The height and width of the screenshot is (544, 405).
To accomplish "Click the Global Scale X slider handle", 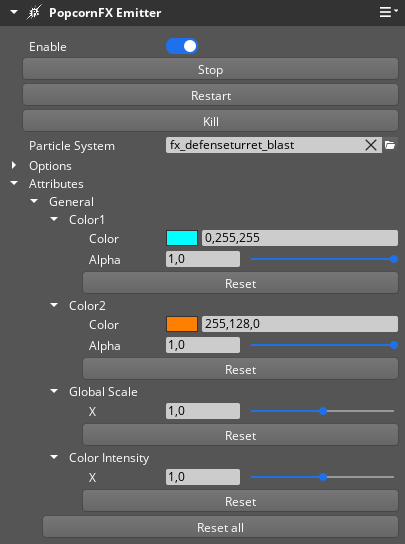I will coord(323,411).
